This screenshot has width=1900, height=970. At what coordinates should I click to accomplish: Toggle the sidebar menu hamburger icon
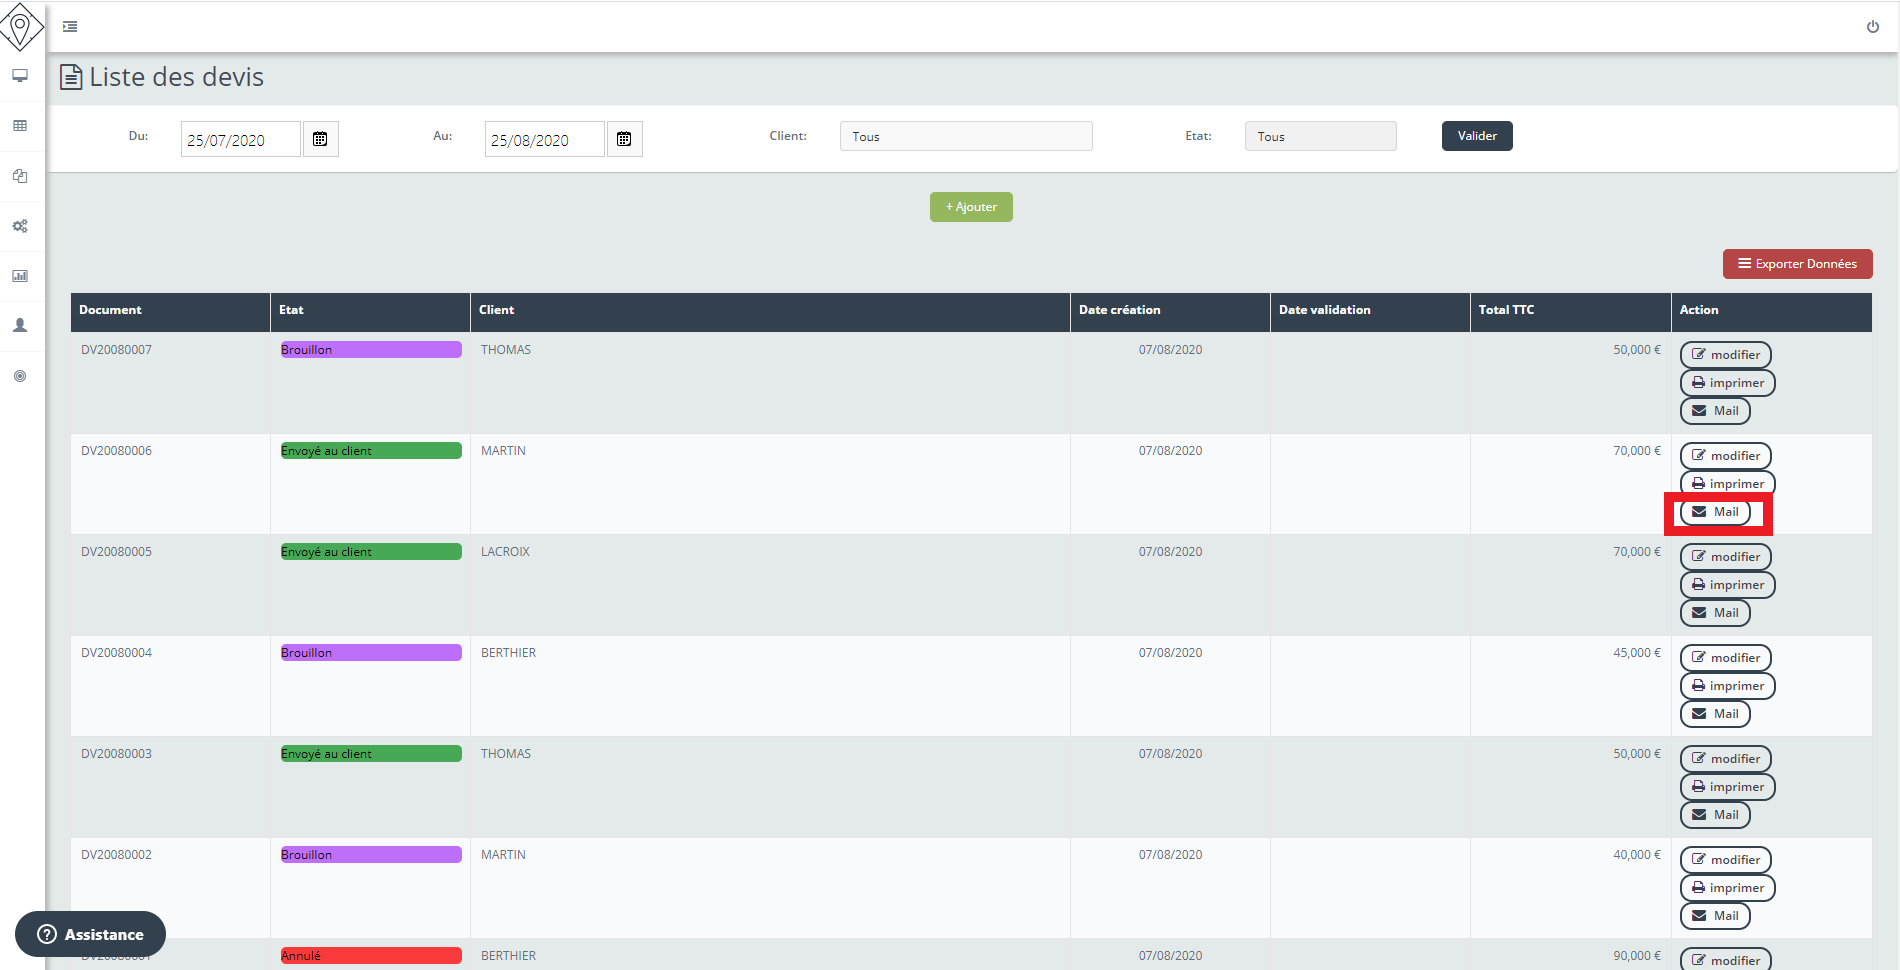(x=70, y=27)
